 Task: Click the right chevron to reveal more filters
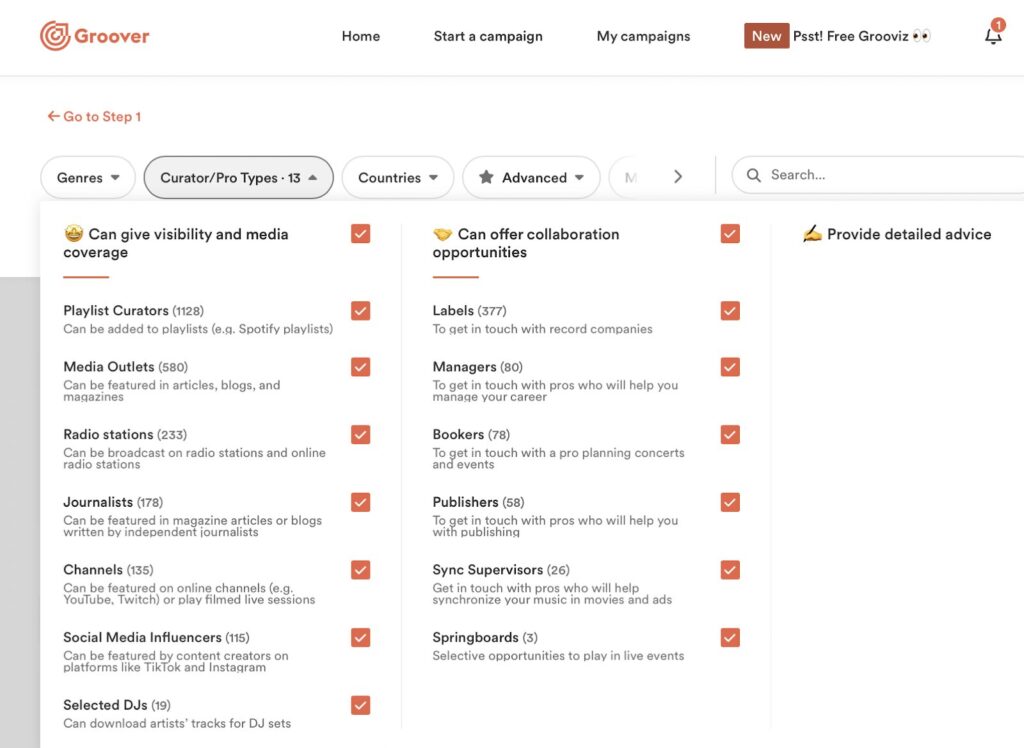pyautogui.click(x=678, y=175)
